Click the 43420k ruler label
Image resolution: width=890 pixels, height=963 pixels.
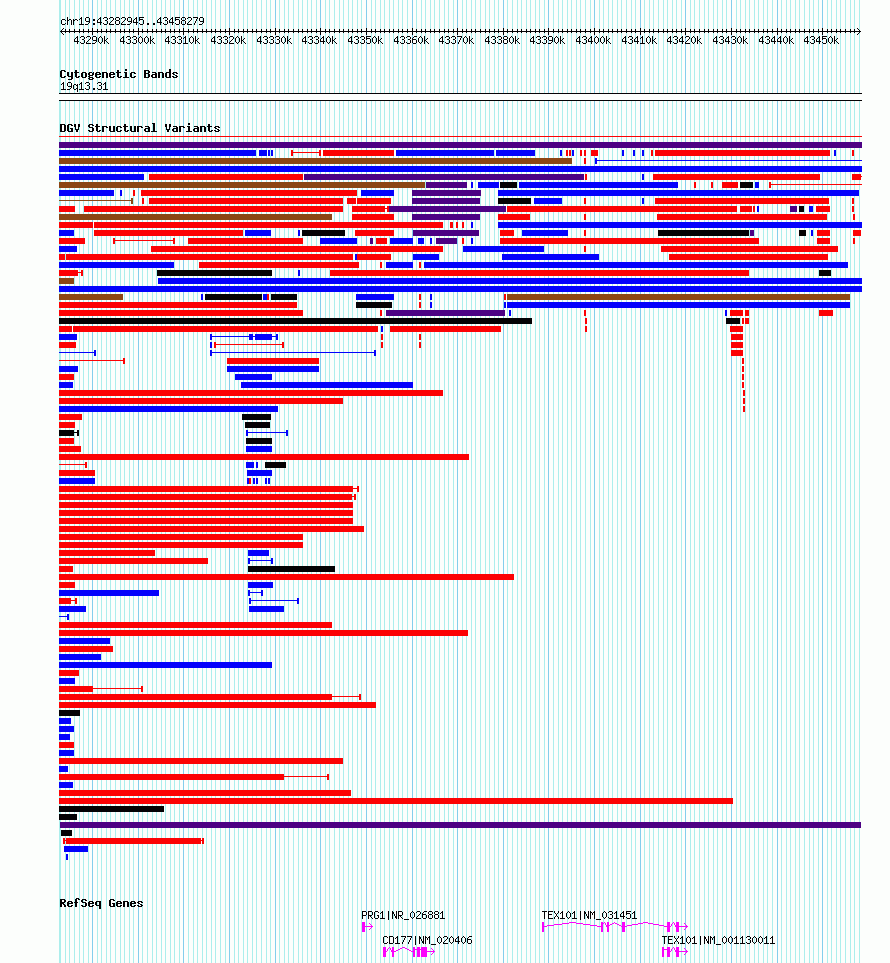pyautogui.click(x=684, y=41)
